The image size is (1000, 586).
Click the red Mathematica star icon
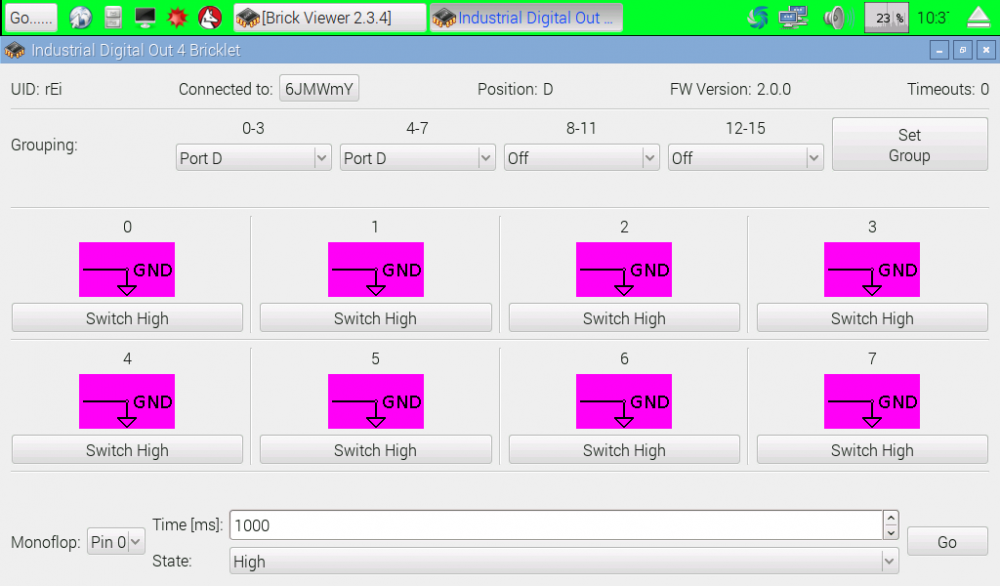177,17
